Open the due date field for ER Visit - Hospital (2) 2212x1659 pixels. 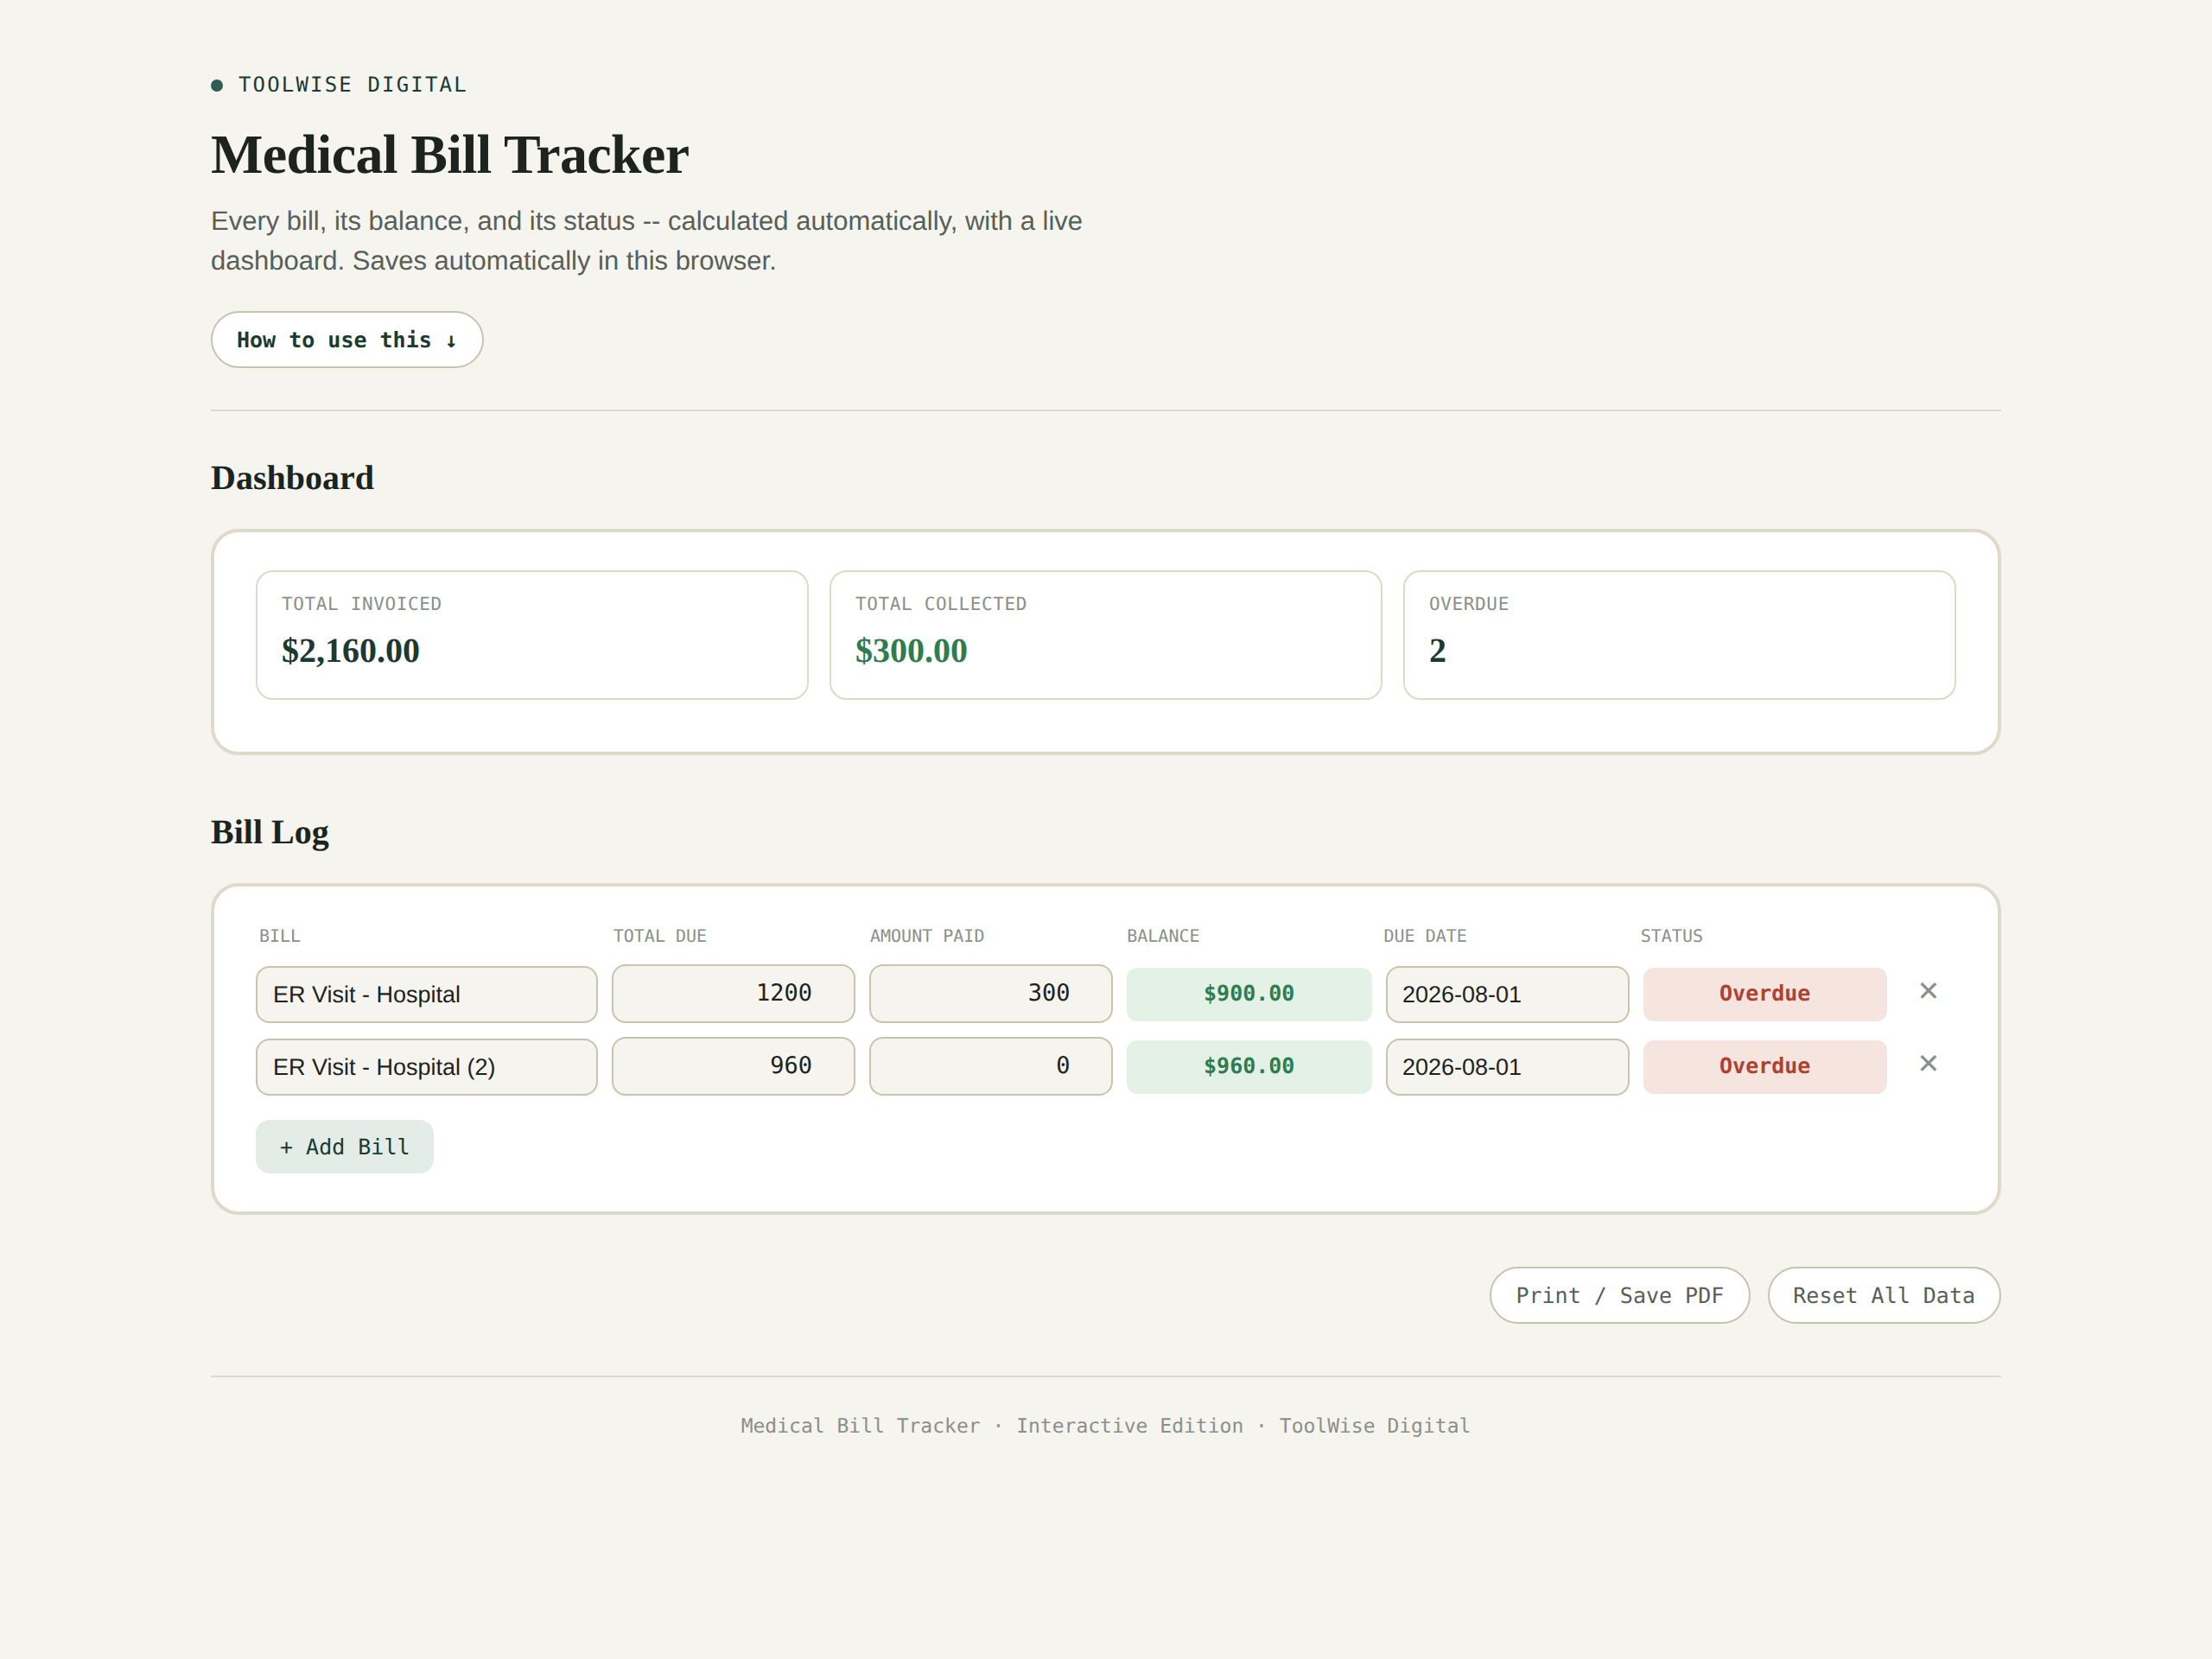click(x=1507, y=1067)
